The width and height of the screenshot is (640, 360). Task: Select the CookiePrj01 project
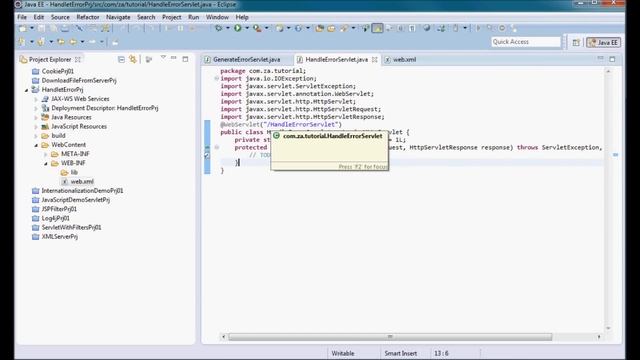(58, 71)
